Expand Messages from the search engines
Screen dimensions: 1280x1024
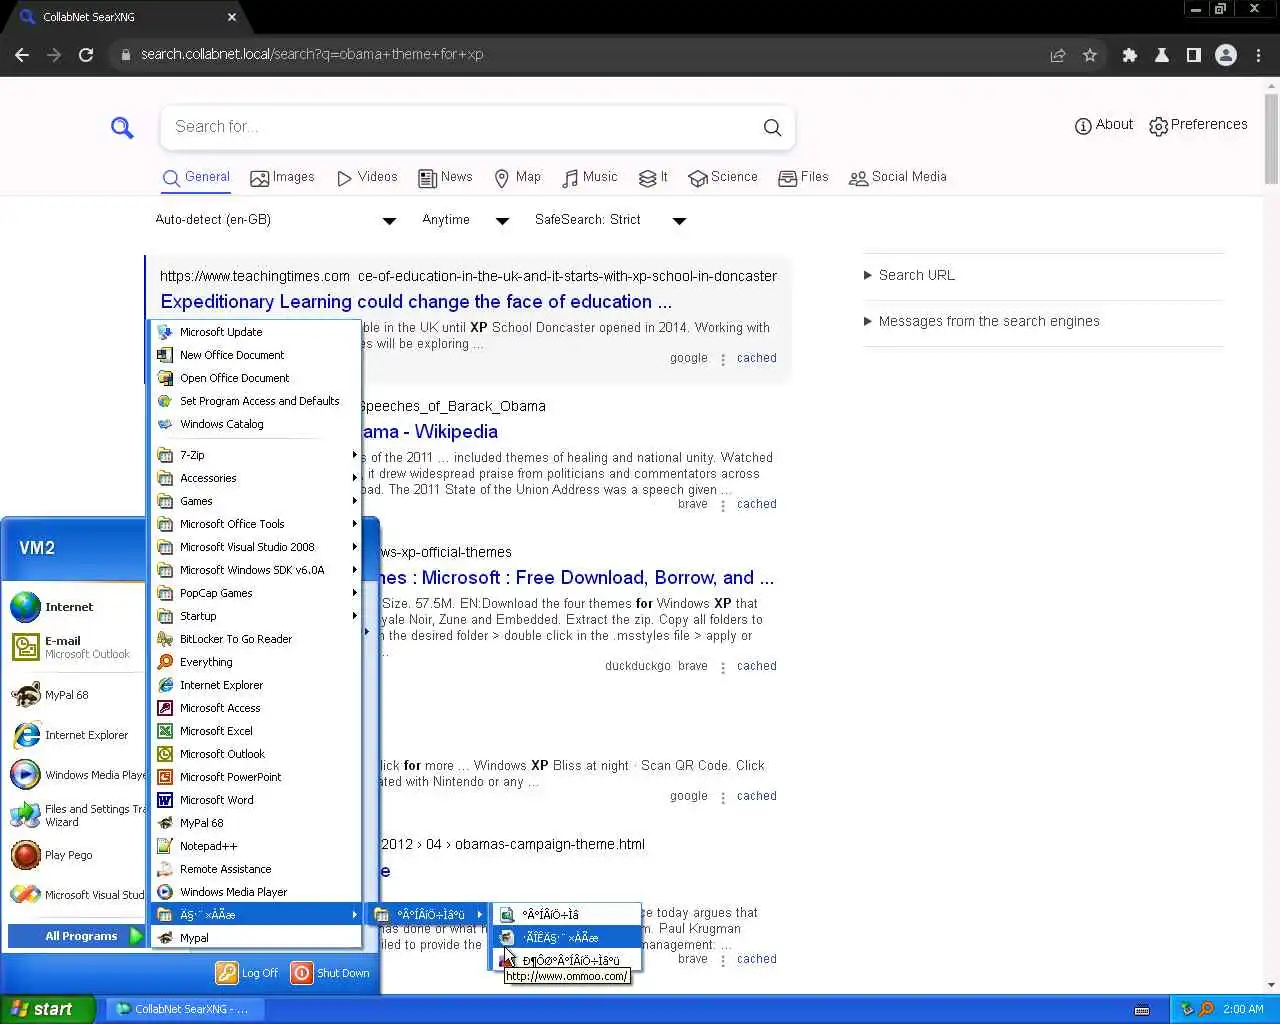(x=981, y=321)
